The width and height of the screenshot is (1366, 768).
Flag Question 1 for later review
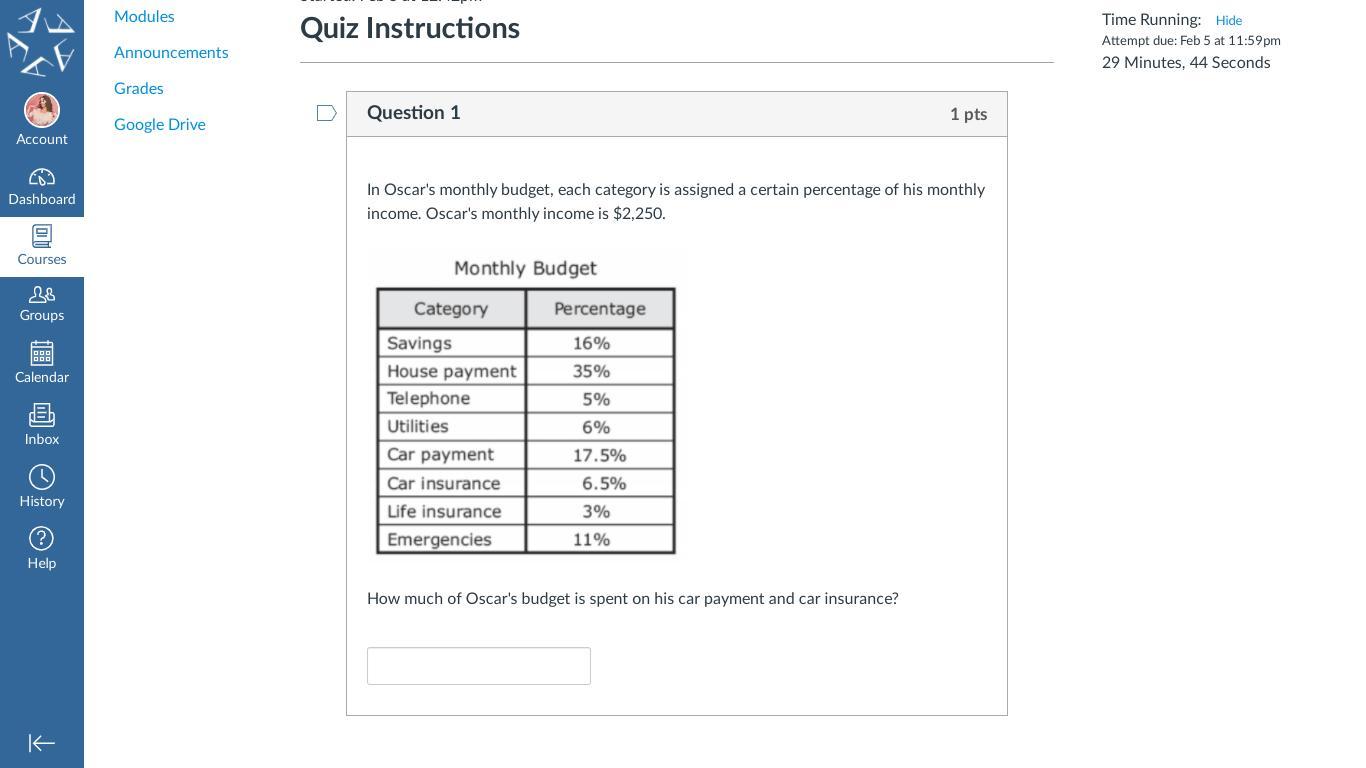click(326, 113)
